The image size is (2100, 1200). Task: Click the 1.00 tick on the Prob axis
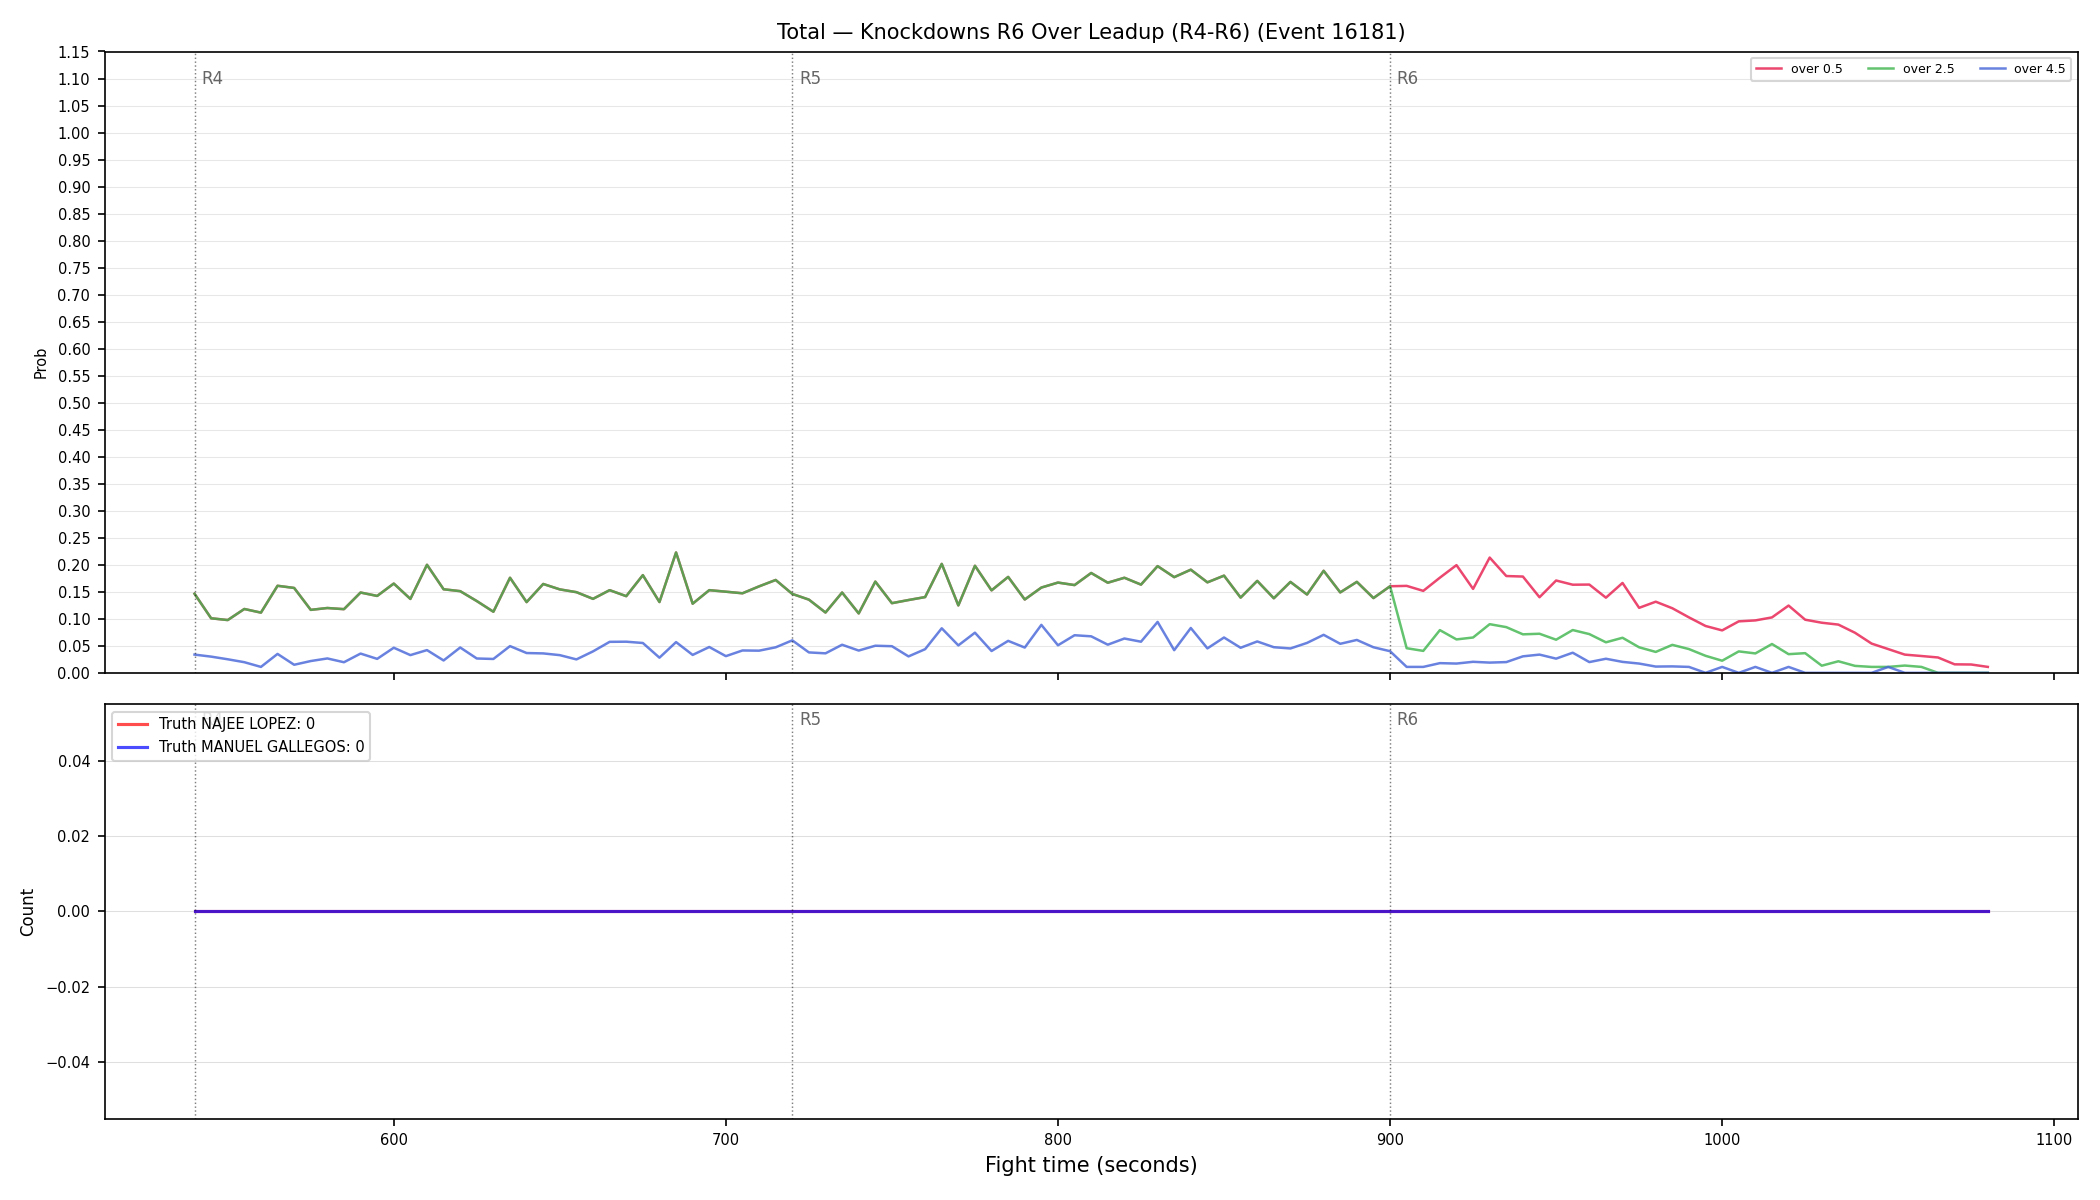coord(74,134)
